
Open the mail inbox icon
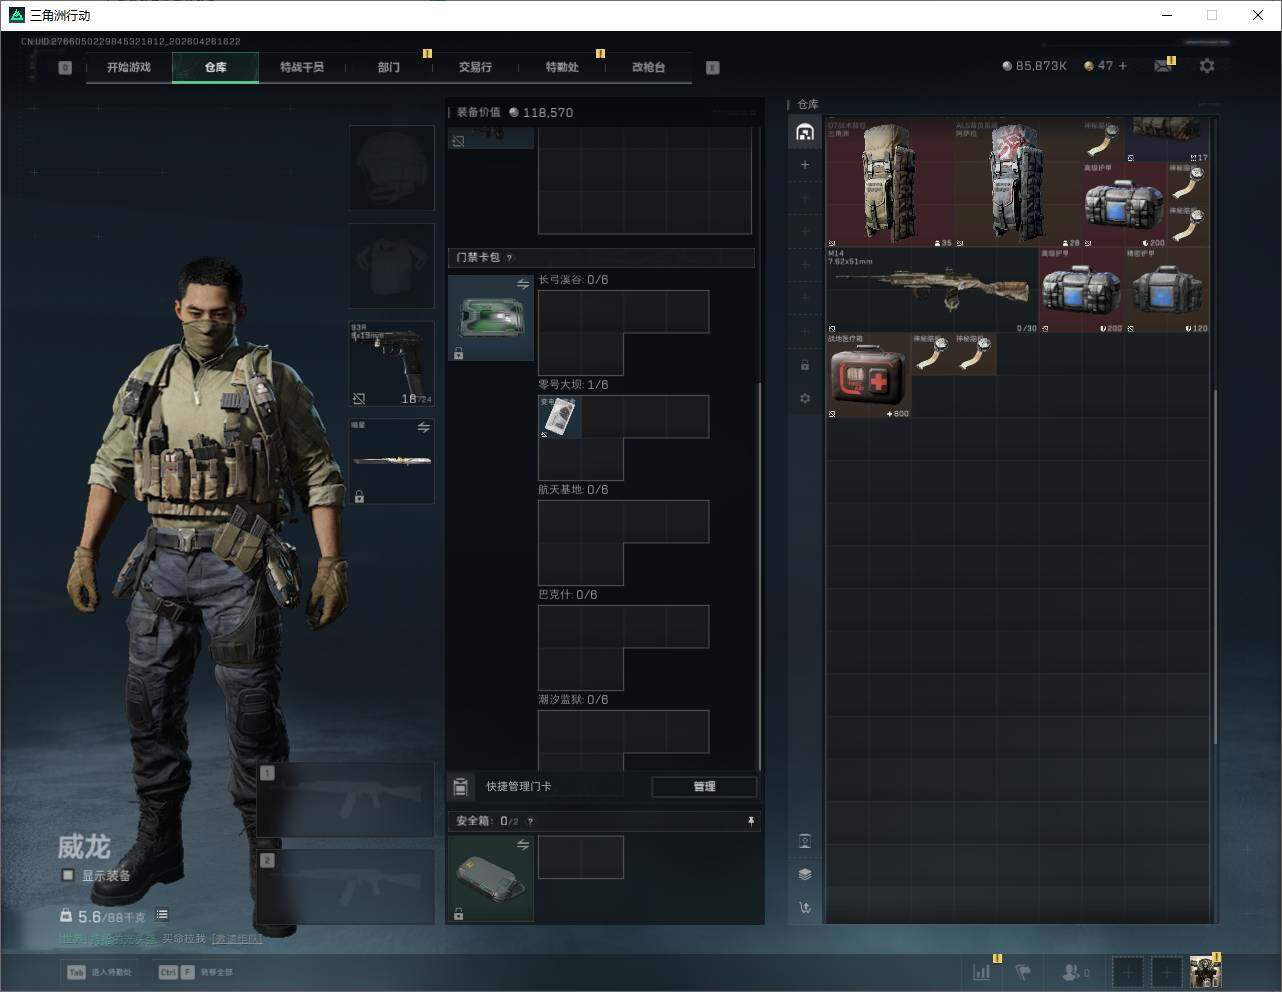(x=1163, y=66)
